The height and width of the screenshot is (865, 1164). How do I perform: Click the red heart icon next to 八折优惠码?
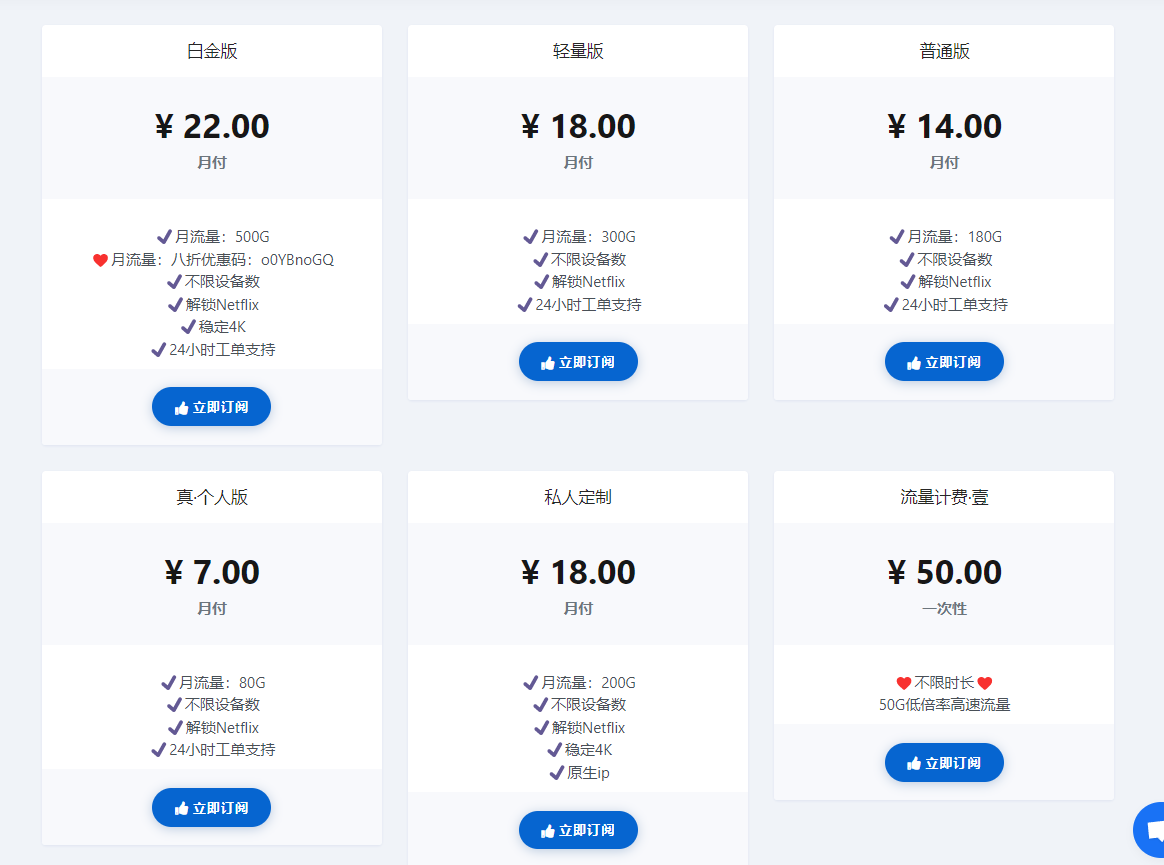(100, 259)
